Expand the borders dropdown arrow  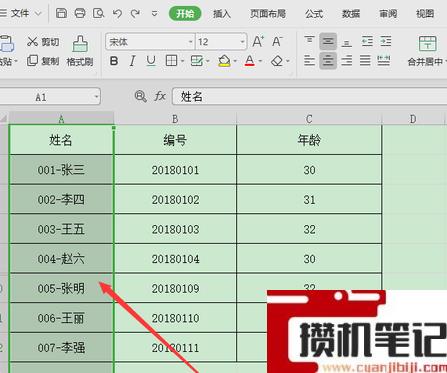[182, 61]
